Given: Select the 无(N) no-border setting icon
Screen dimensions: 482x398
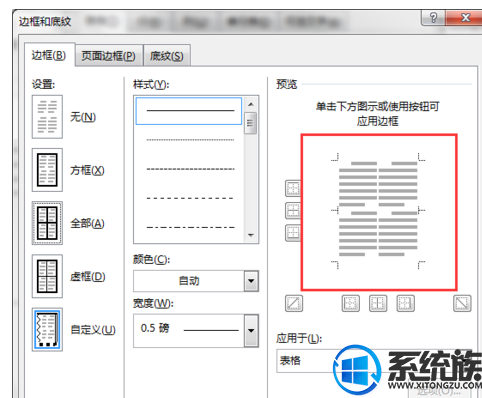Looking at the screenshot, I should point(47,117).
